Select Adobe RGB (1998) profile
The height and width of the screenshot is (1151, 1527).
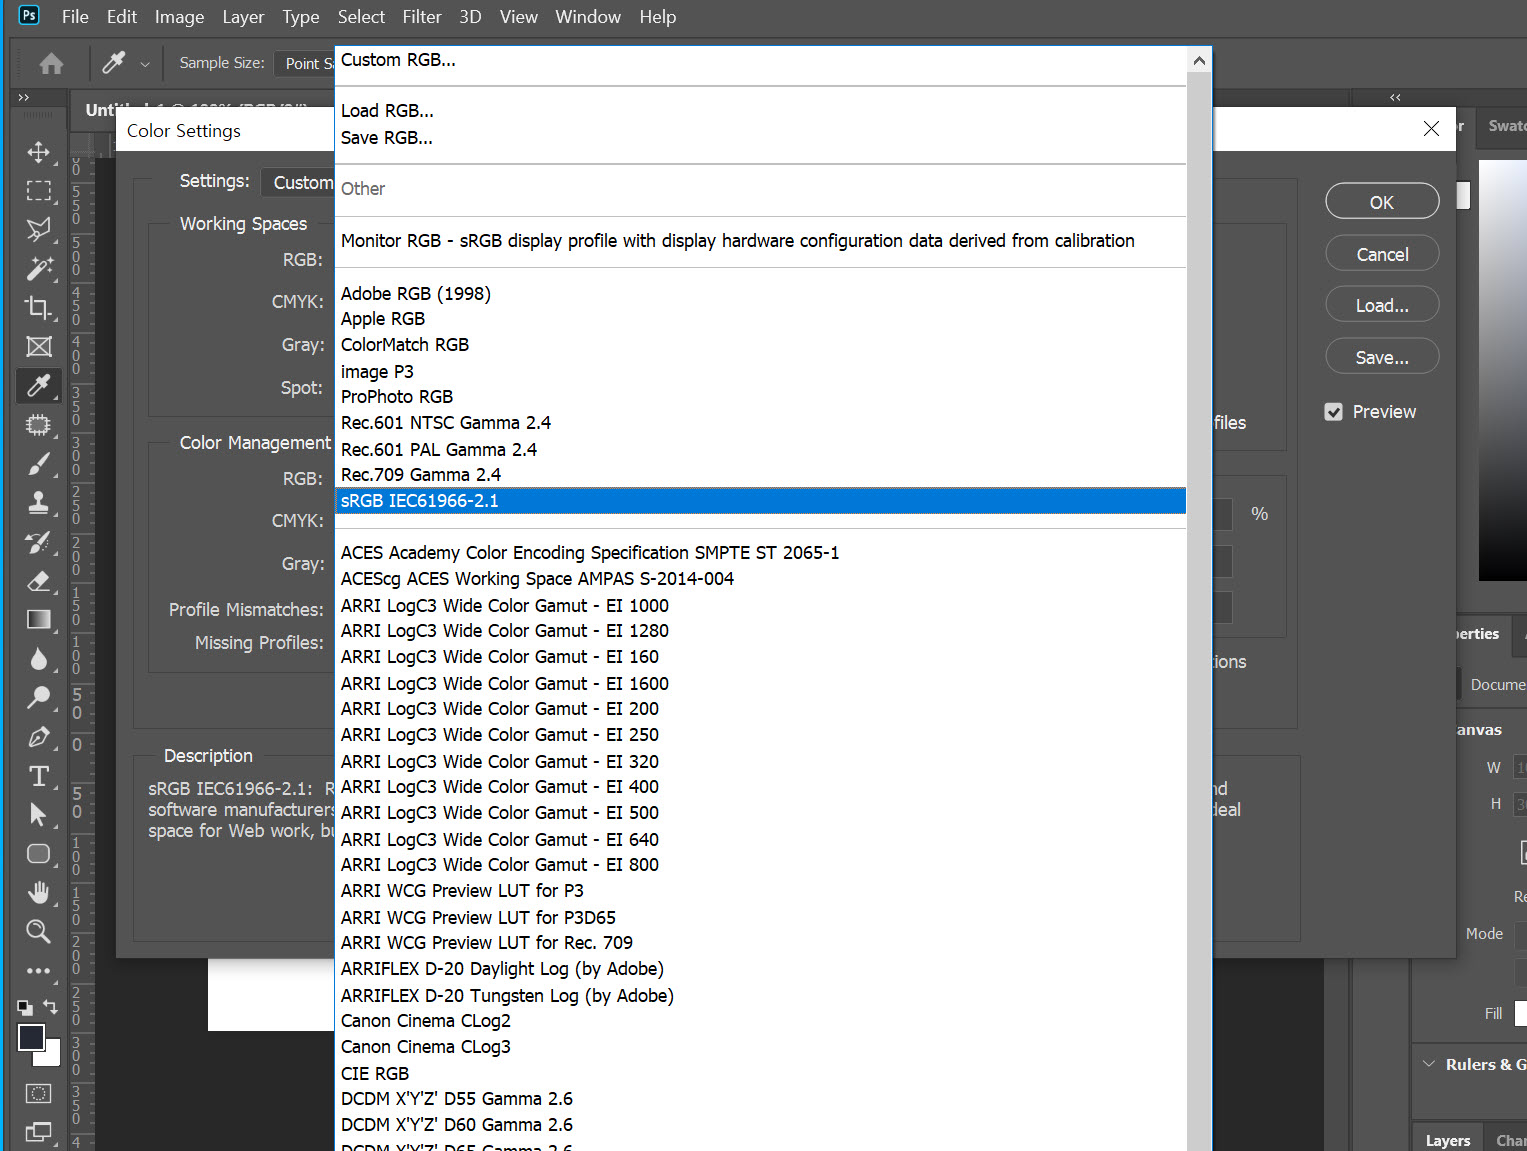[x=760, y=294]
